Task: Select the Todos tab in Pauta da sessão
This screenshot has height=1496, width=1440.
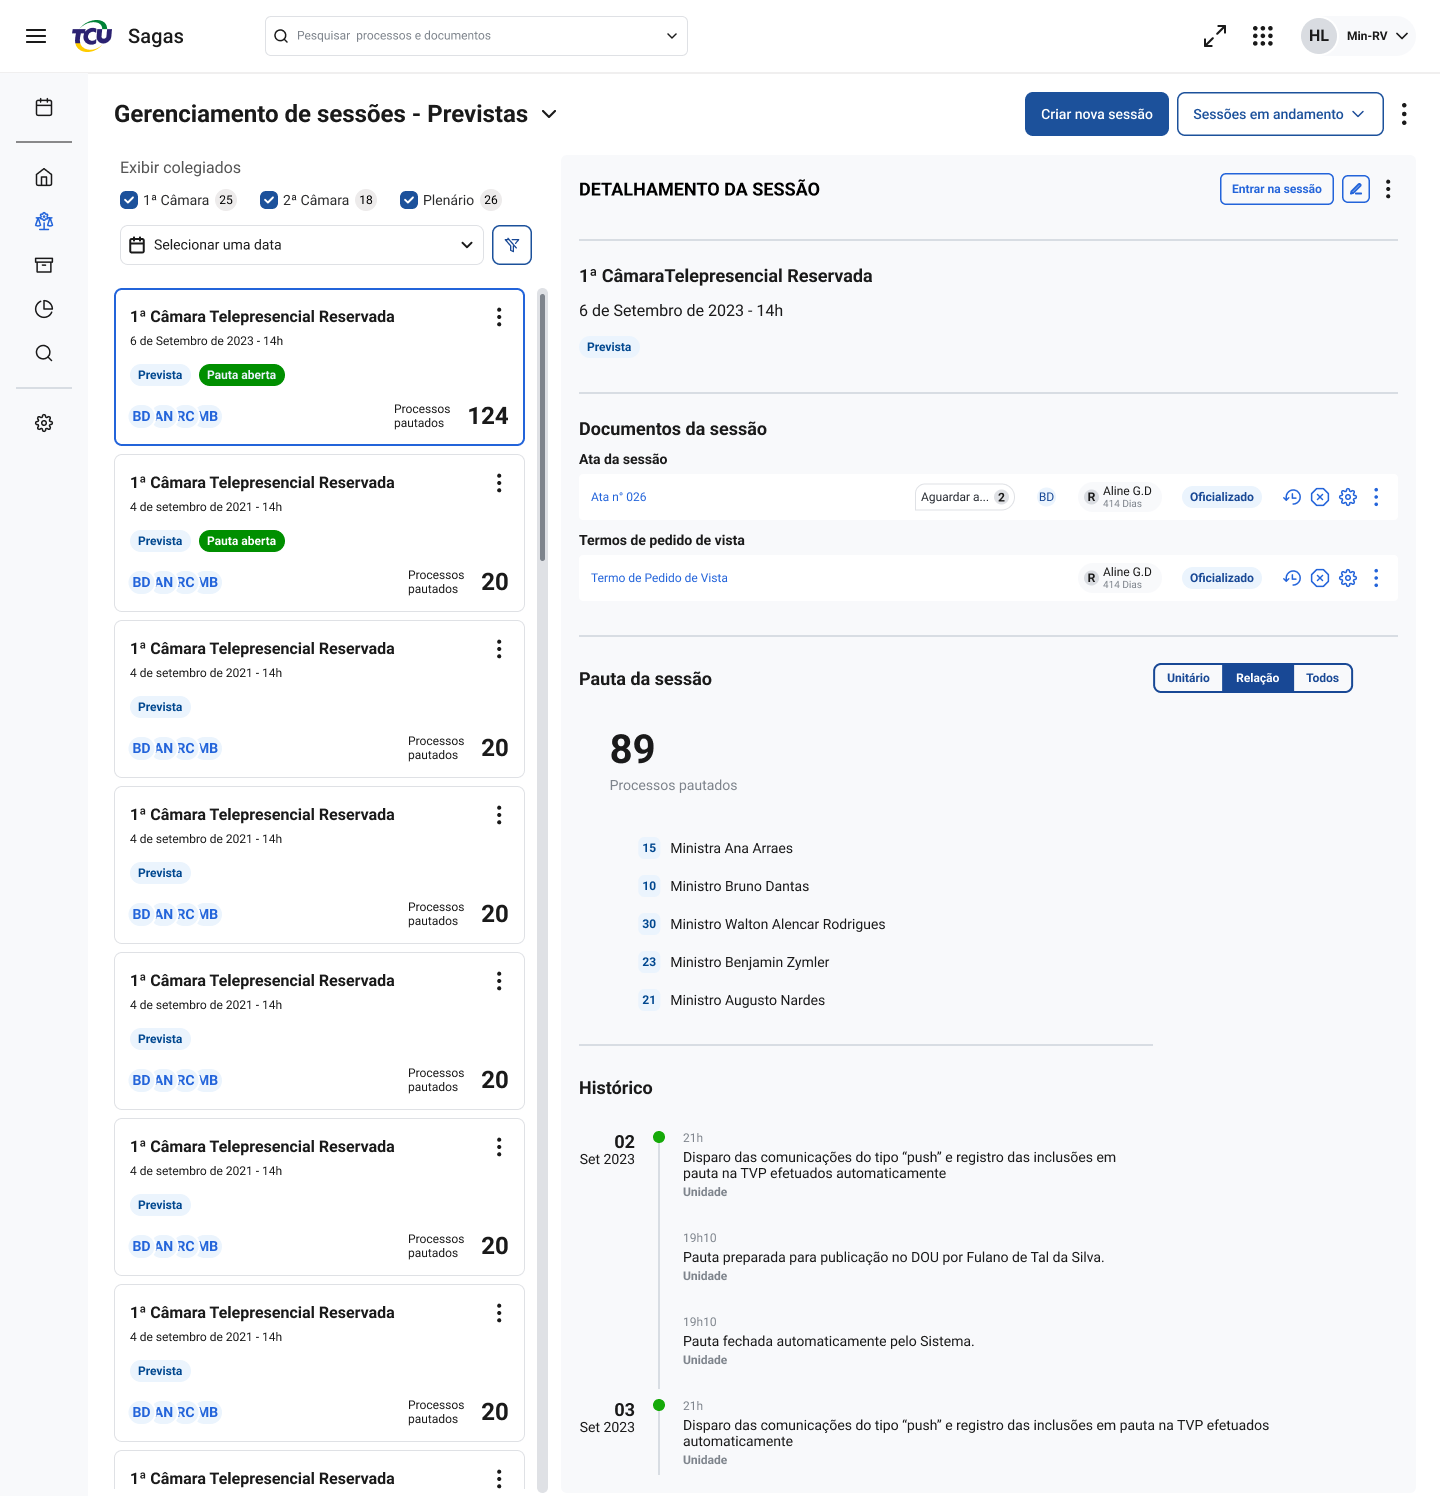Action: [x=1322, y=678]
